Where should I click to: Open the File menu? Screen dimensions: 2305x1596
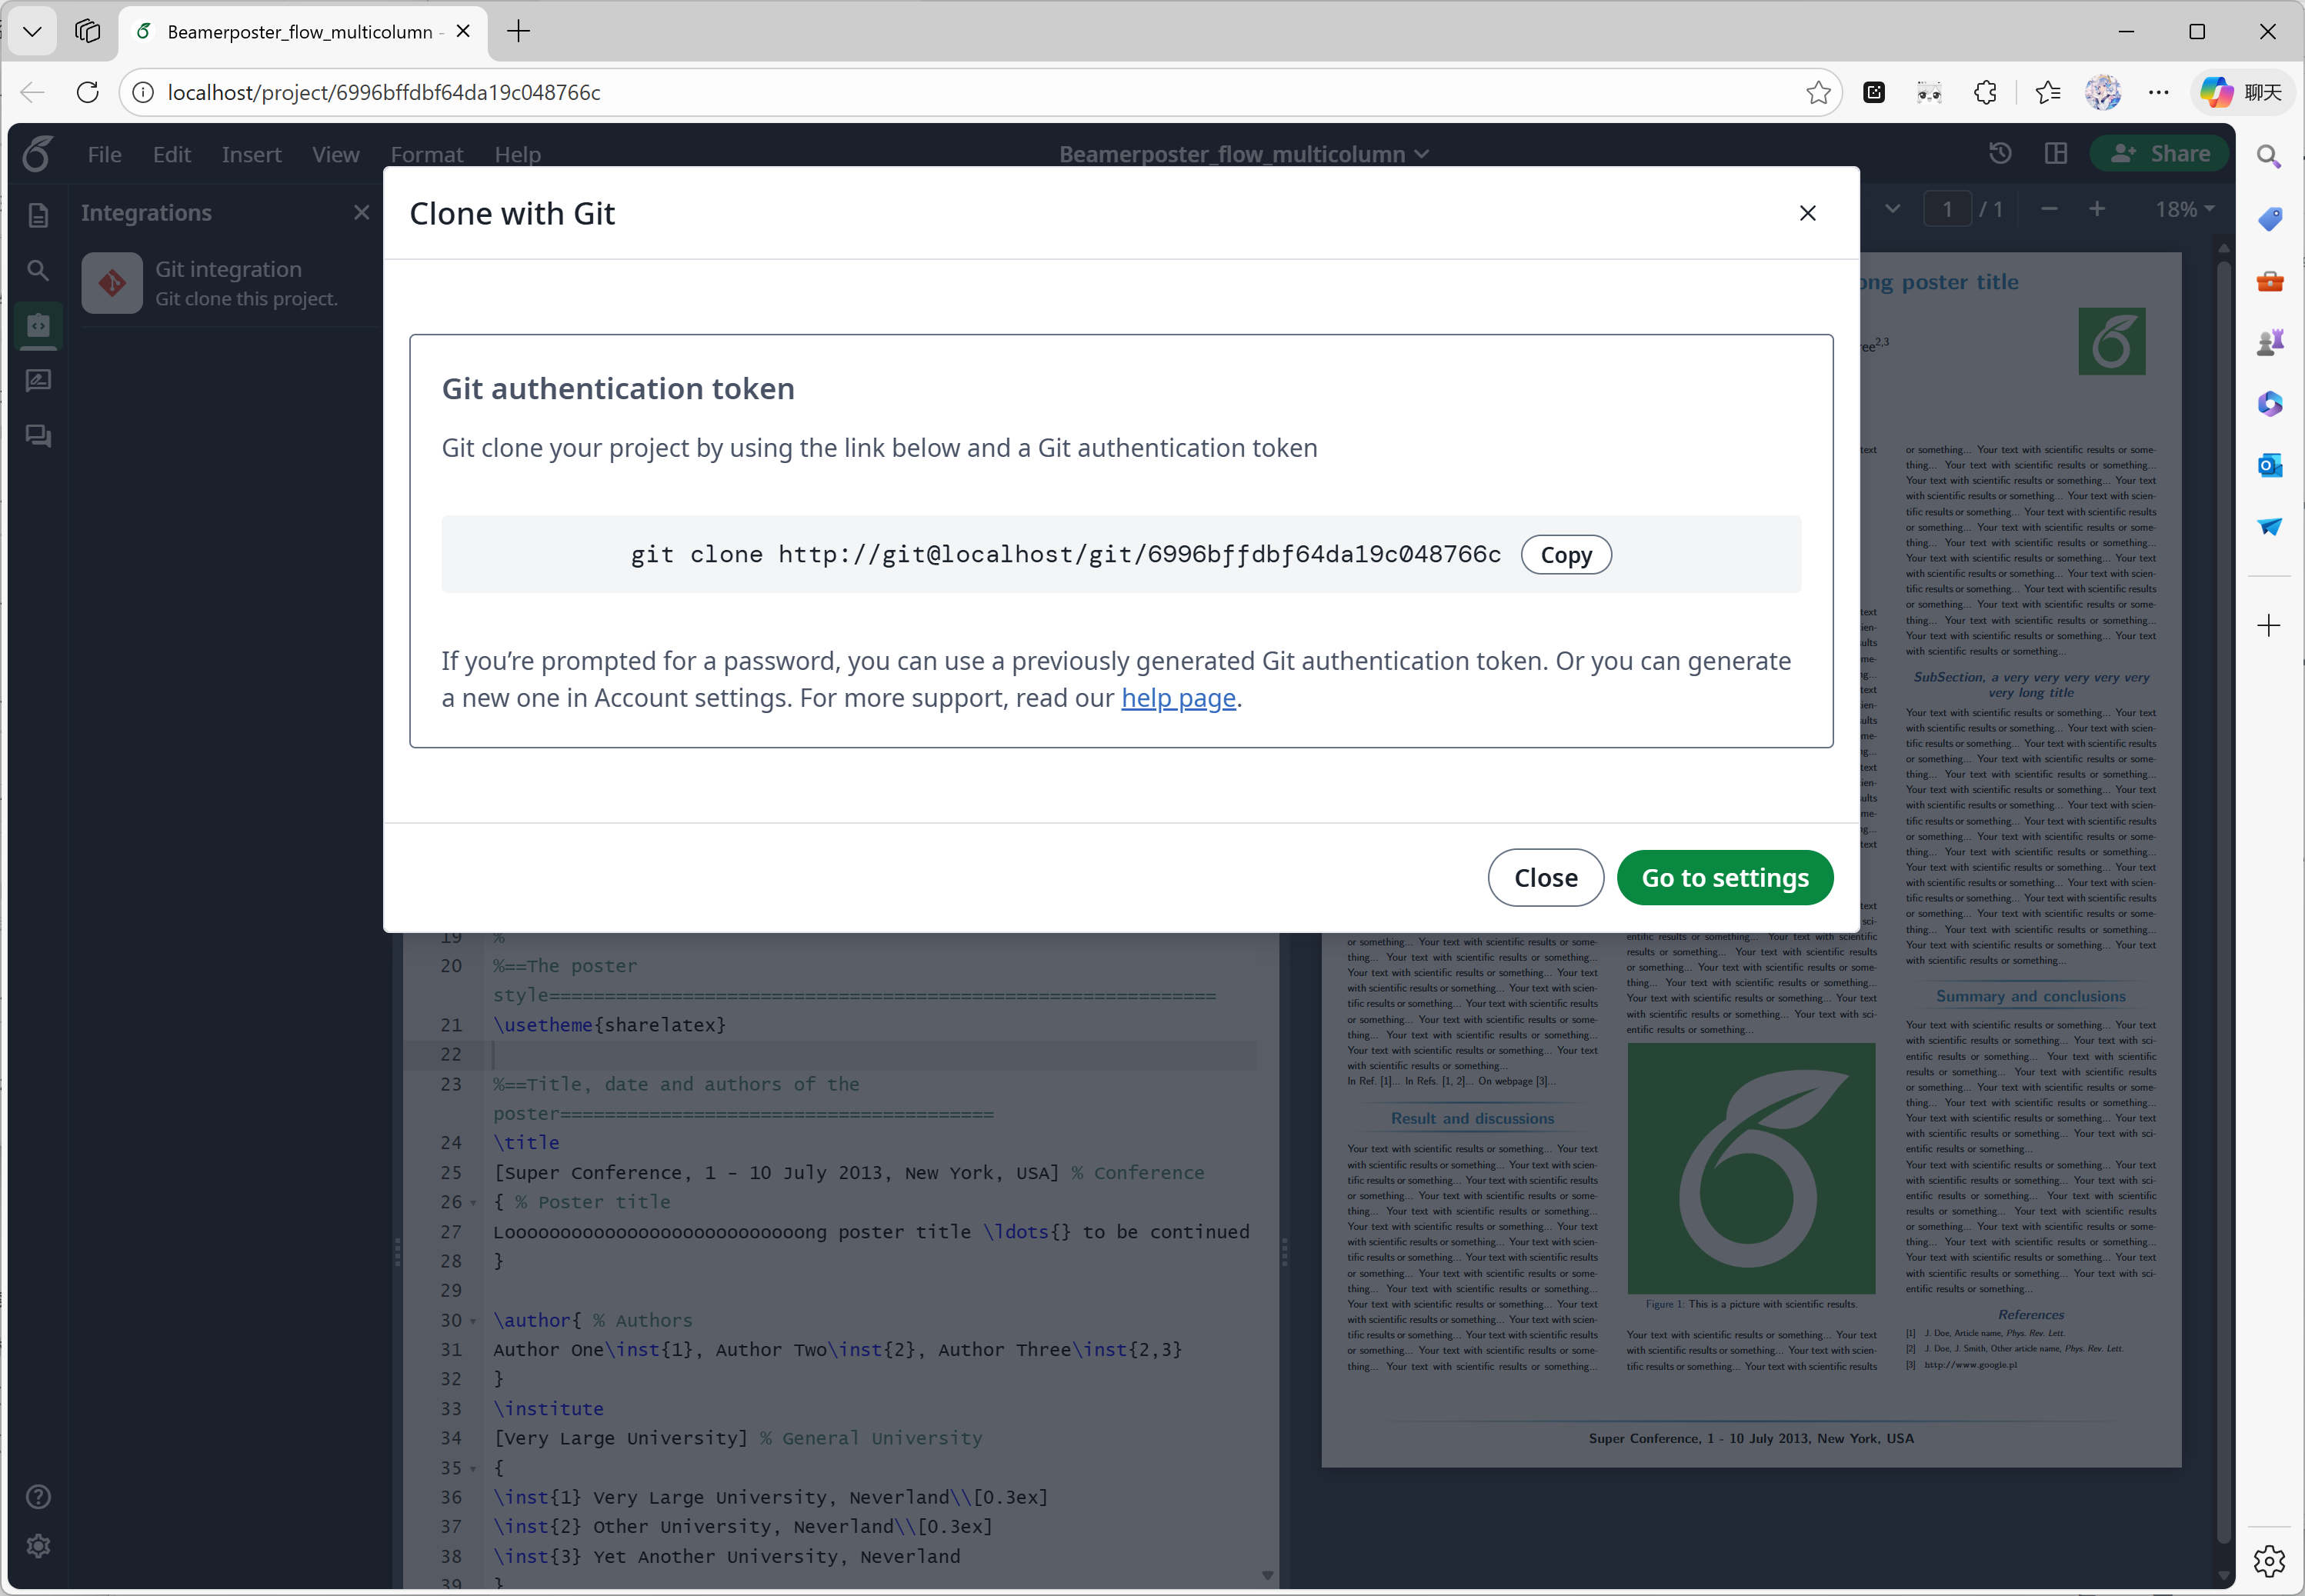coord(104,154)
